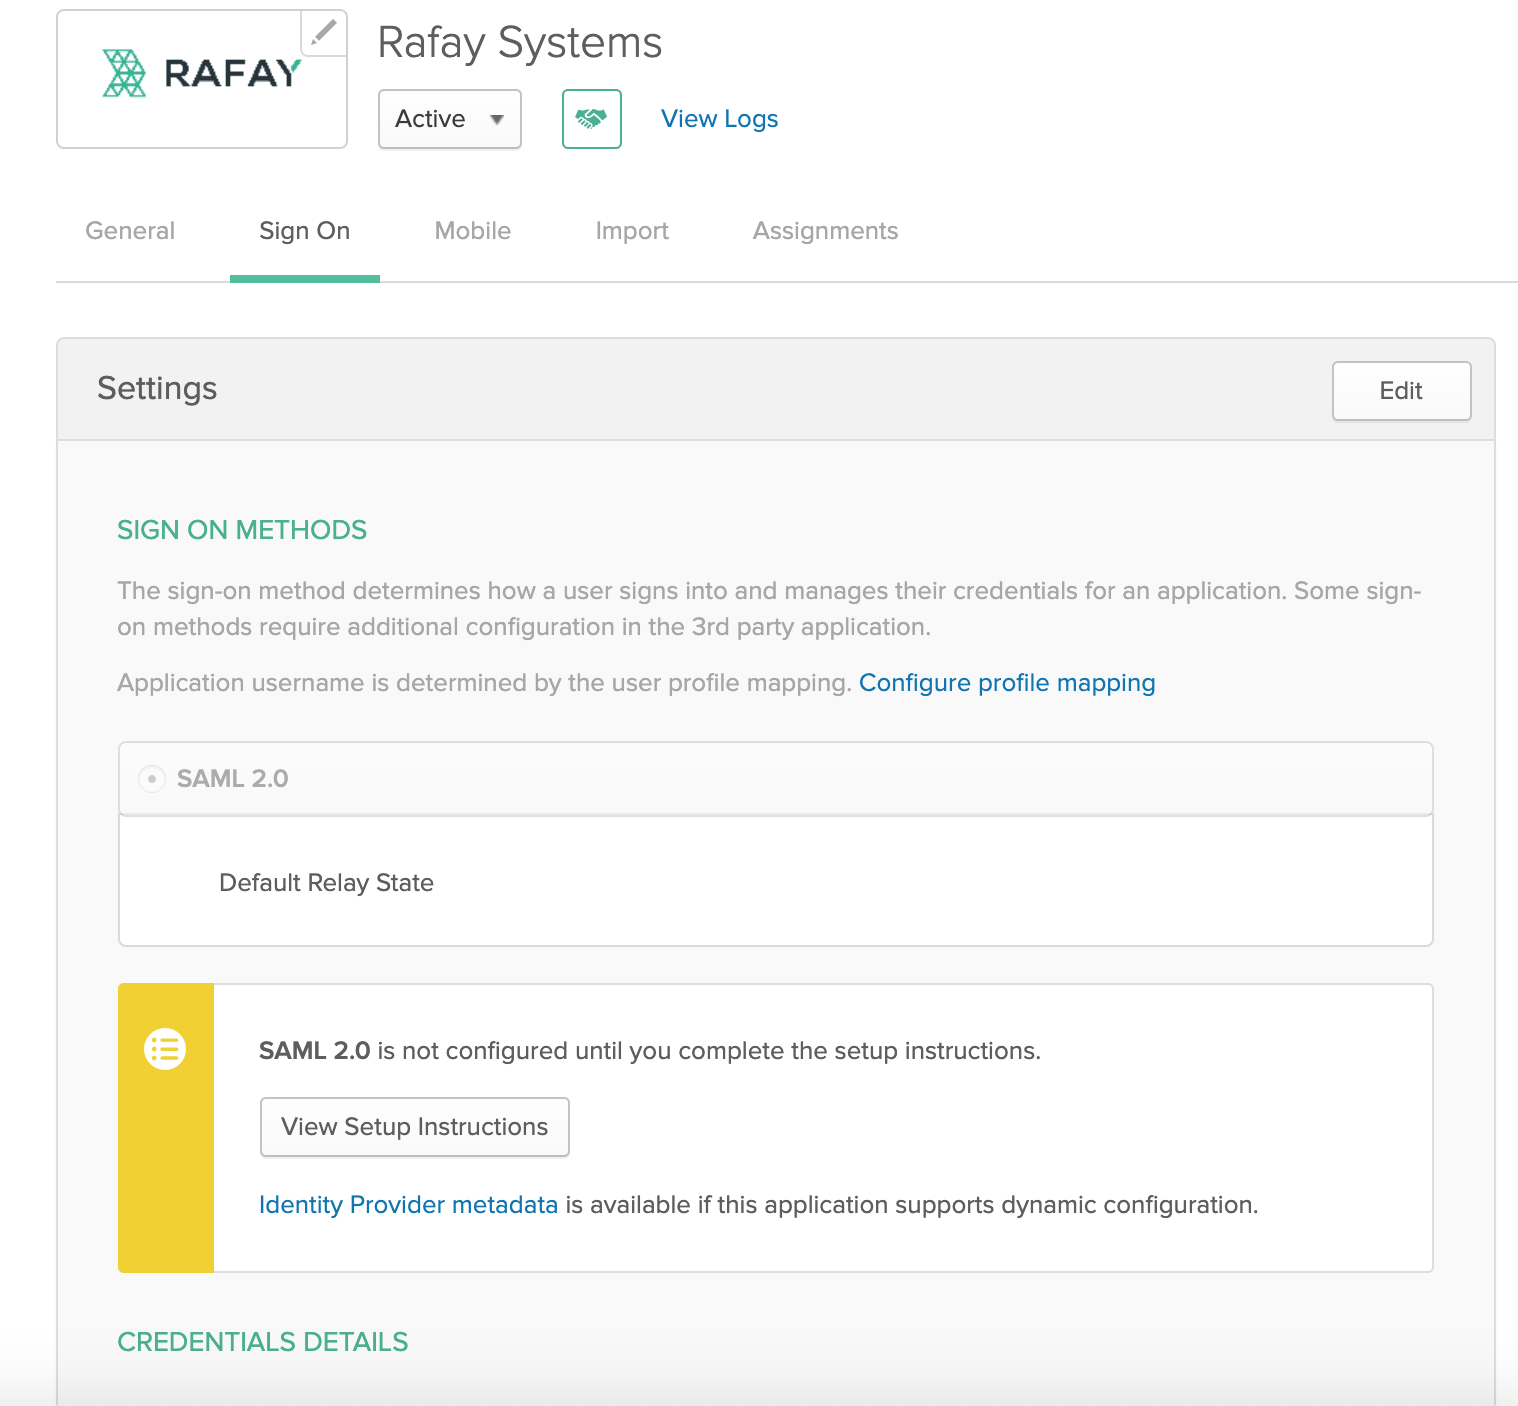
Task: Click the pencil icon to edit logo
Action: 324,33
